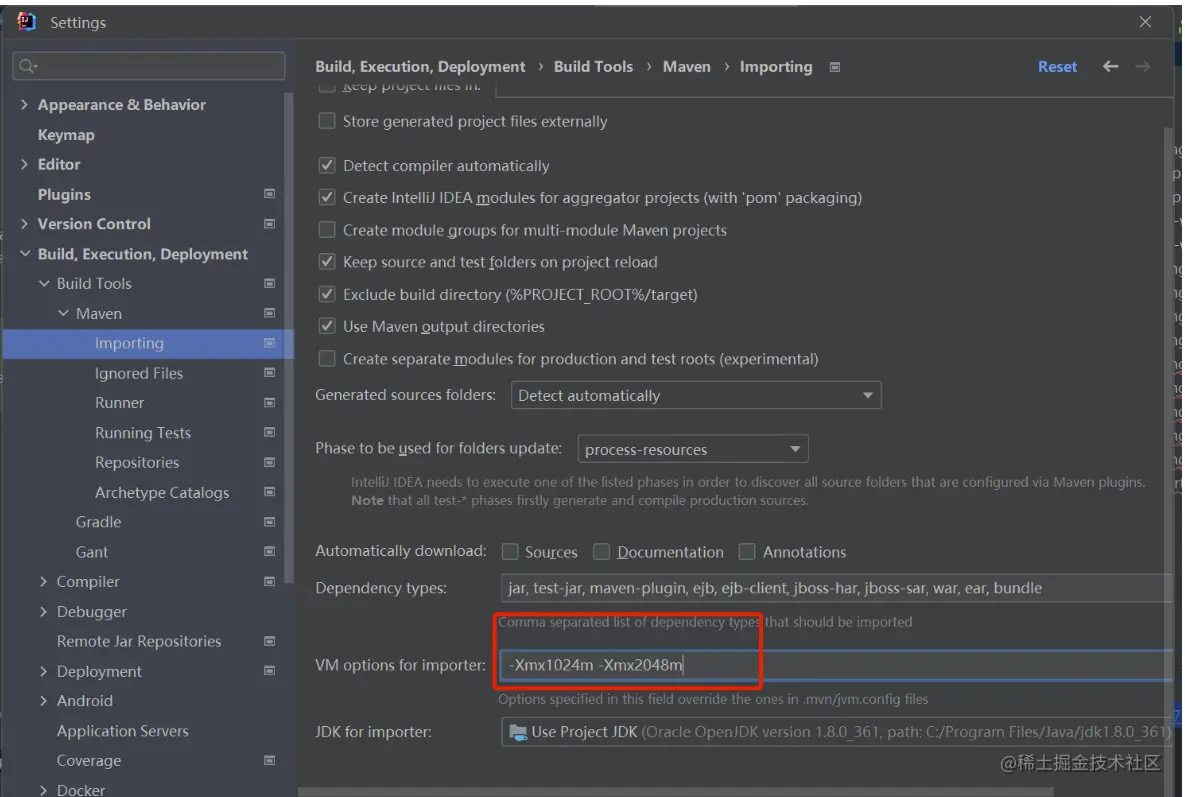1185x797 pixels.
Task: Check Documentation for automatic download
Action: (x=602, y=552)
